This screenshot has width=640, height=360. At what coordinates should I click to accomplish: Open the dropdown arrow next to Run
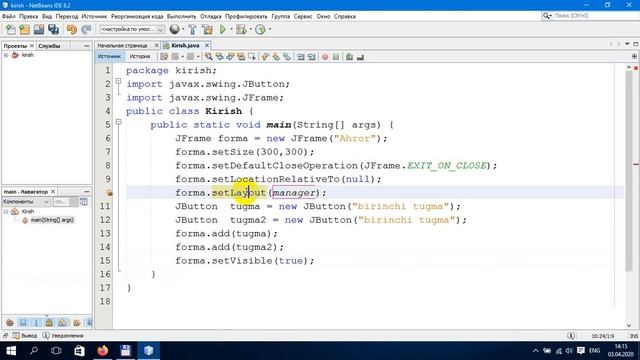231,29
